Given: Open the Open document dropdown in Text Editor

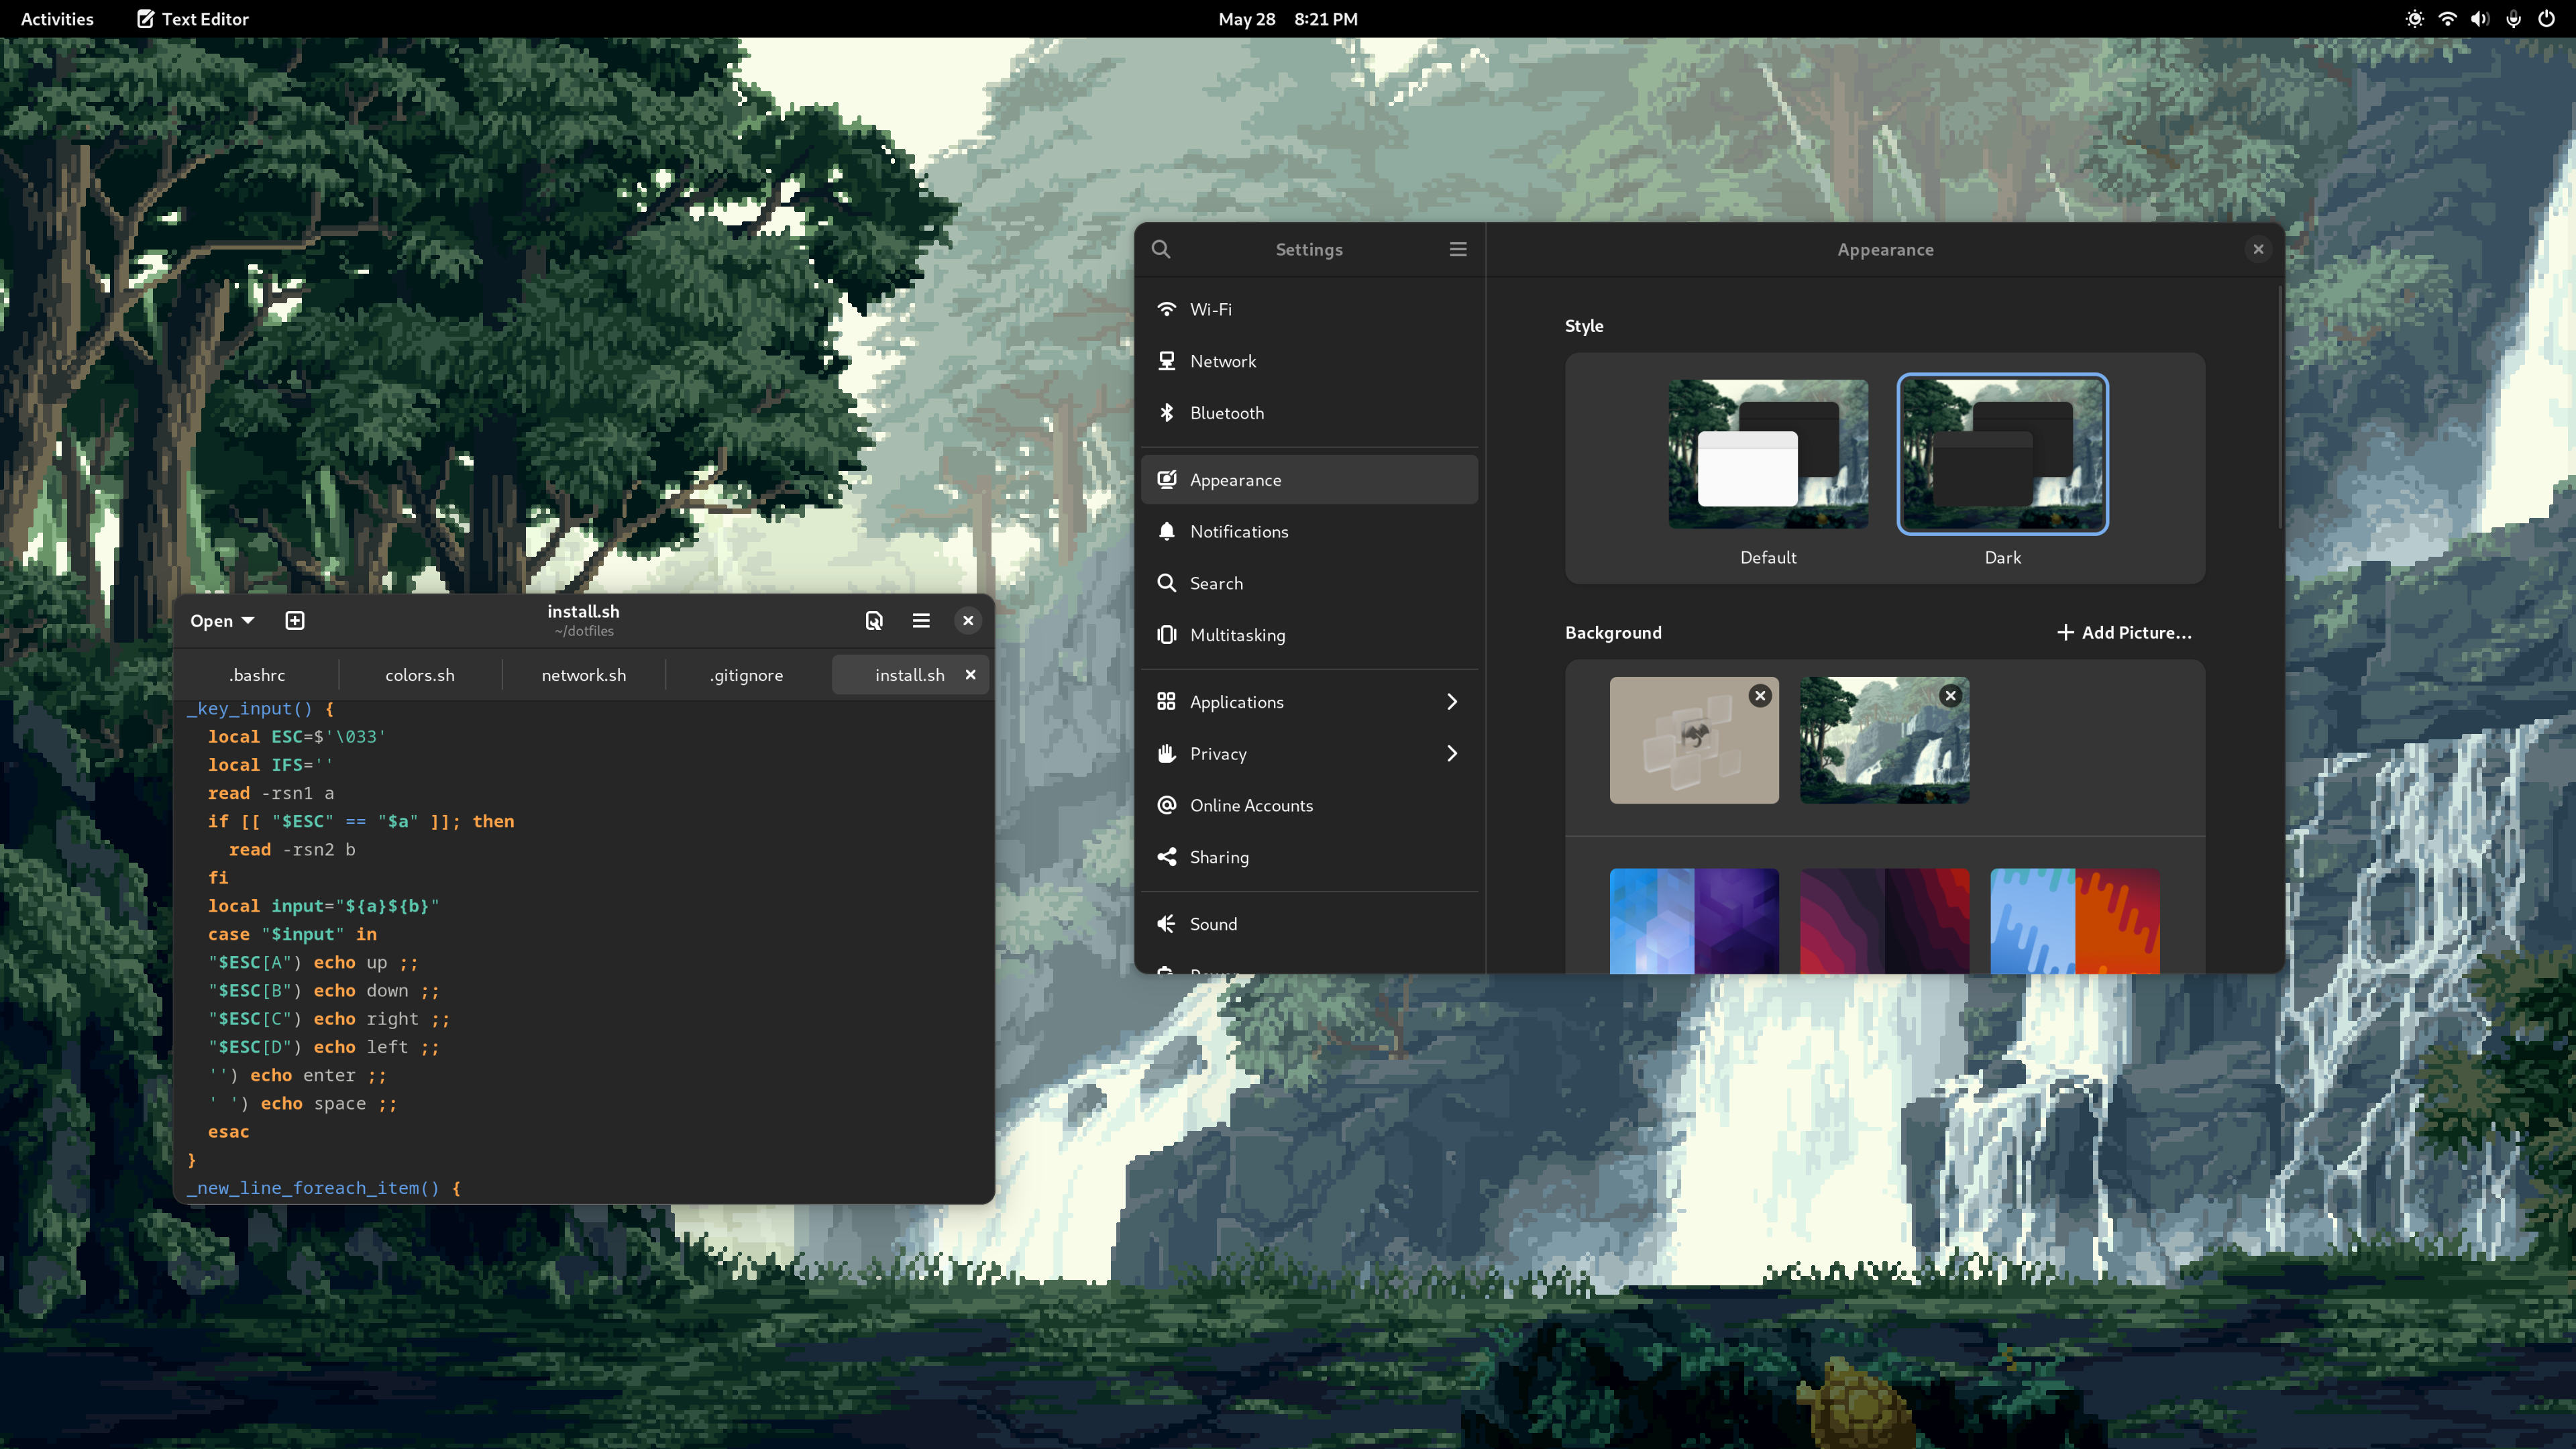Looking at the screenshot, I should tap(221, 620).
